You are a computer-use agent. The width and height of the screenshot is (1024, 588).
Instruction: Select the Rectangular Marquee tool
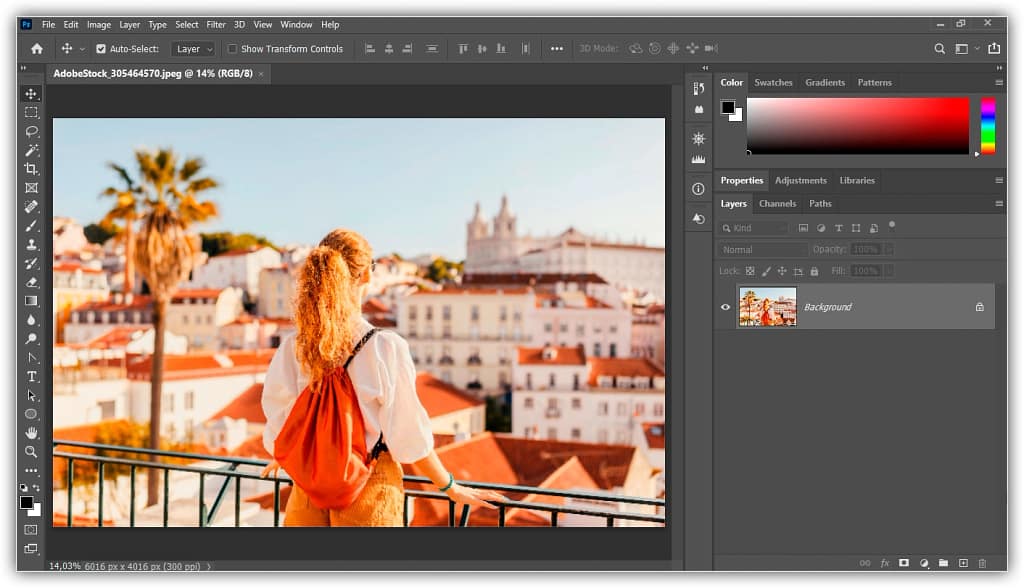31,112
